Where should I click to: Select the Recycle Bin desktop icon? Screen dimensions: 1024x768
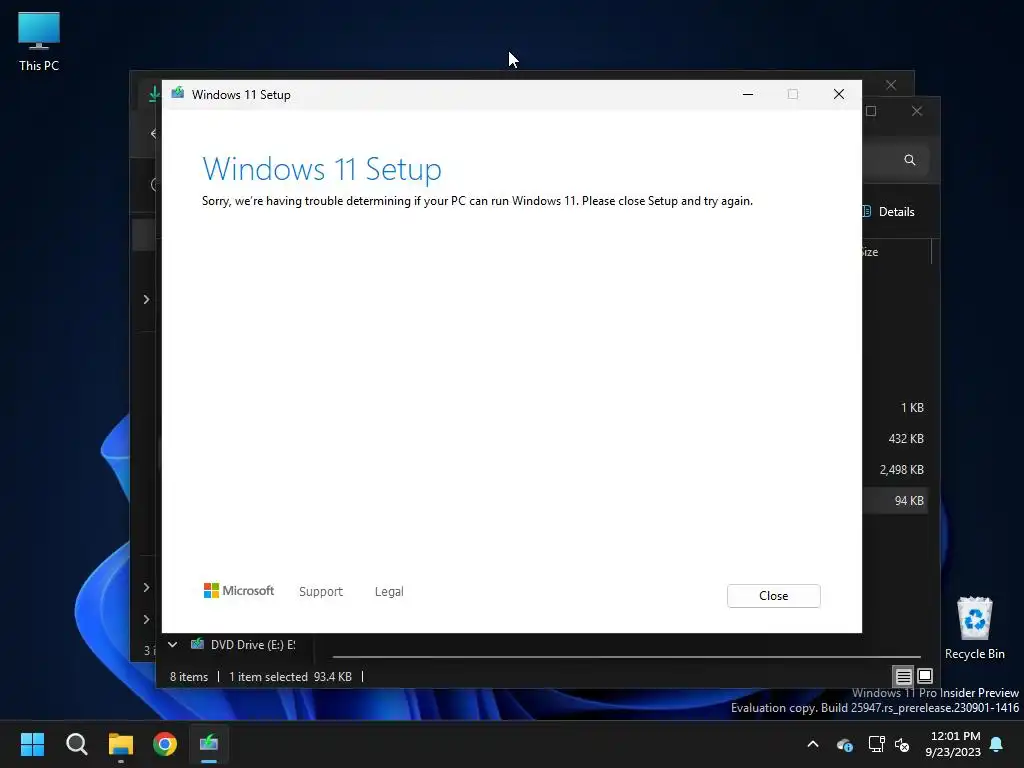tap(974, 628)
